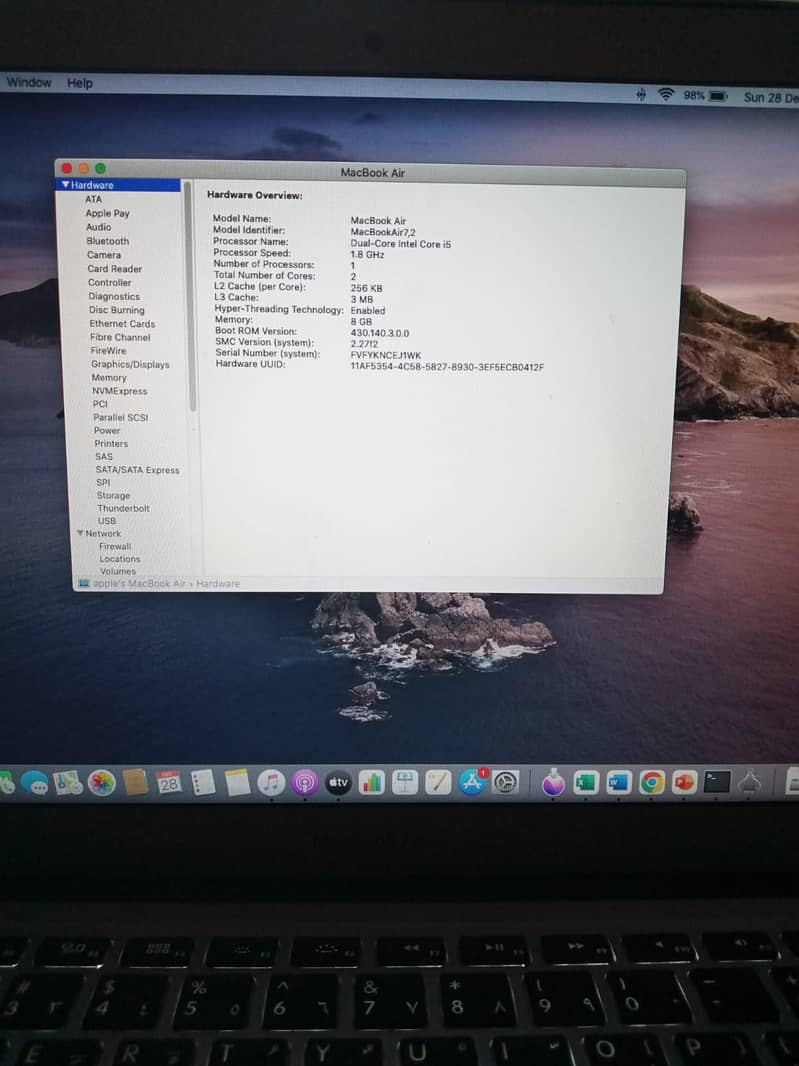The width and height of the screenshot is (799, 1066).
Task: Select Camera in the sidebar
Action: (104, 255)
